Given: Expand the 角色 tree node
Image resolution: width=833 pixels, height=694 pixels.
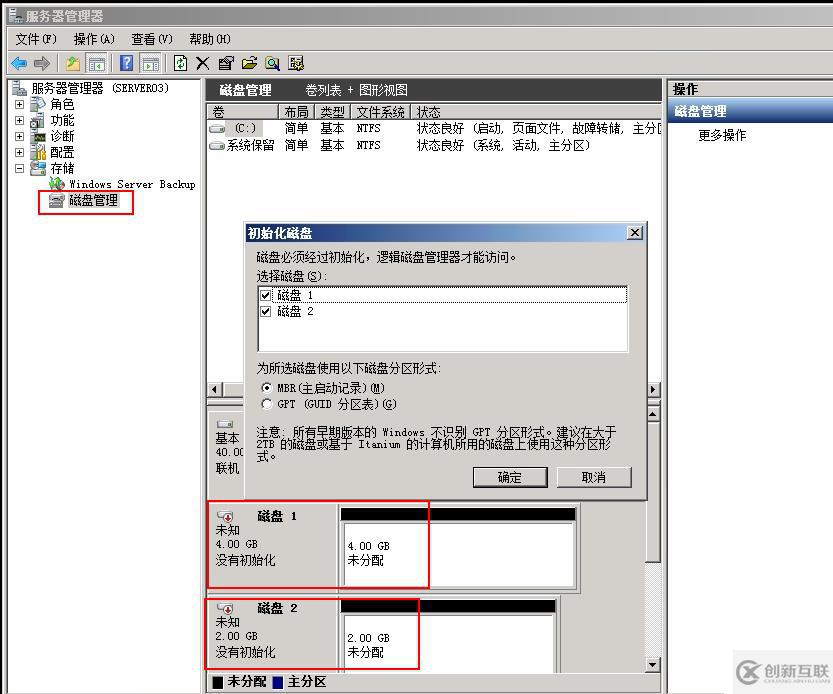Looking at the screenshot, I should [20, 104].
